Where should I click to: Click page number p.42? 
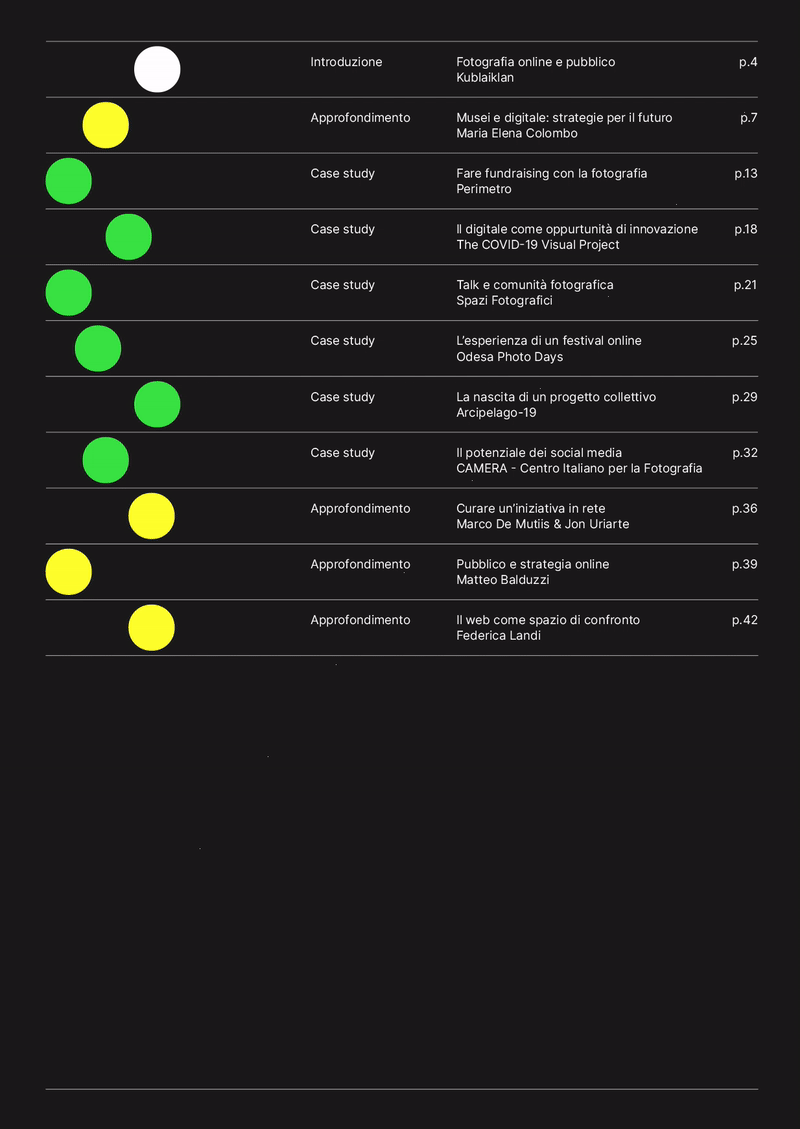(x=744, y=620)
